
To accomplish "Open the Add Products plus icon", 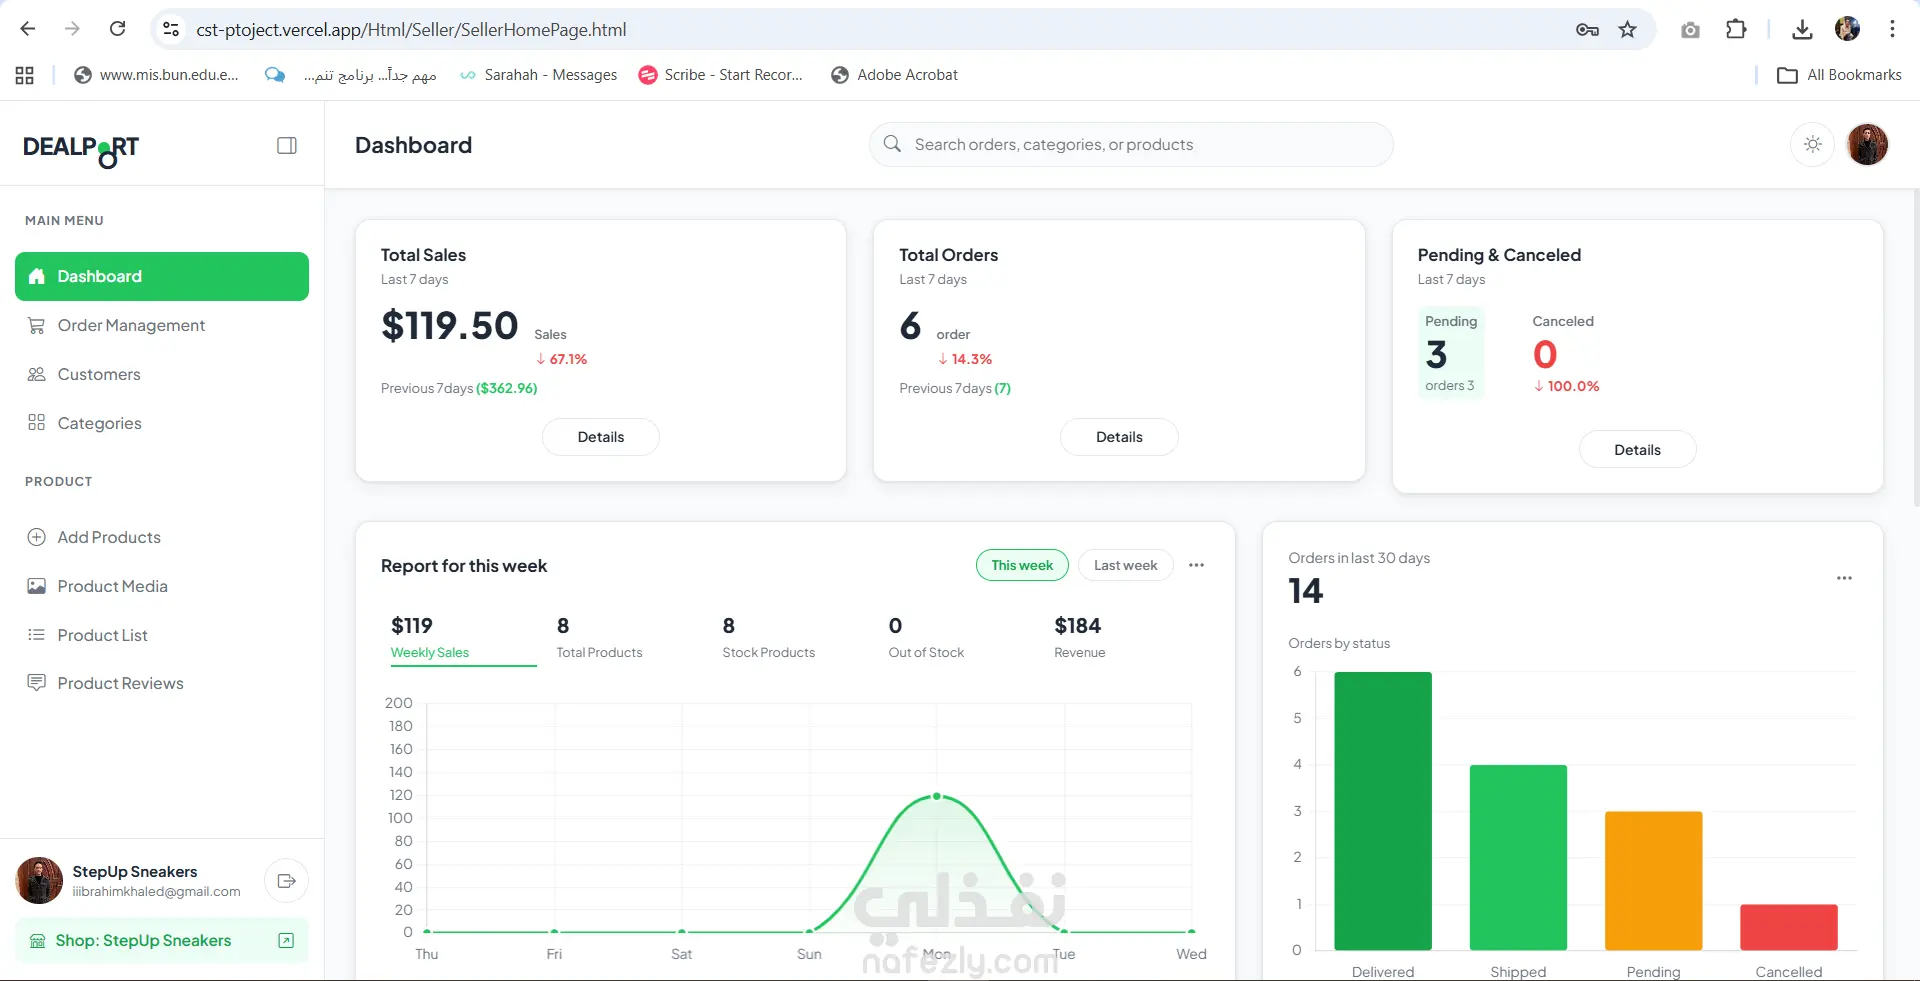I will pyautogui.click(x=36, y=537).
